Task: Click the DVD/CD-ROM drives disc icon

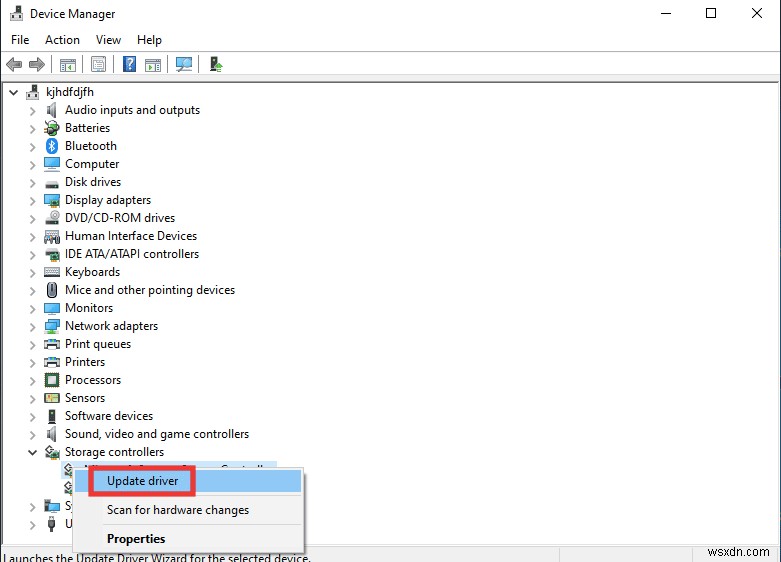Action: [52, 218]
